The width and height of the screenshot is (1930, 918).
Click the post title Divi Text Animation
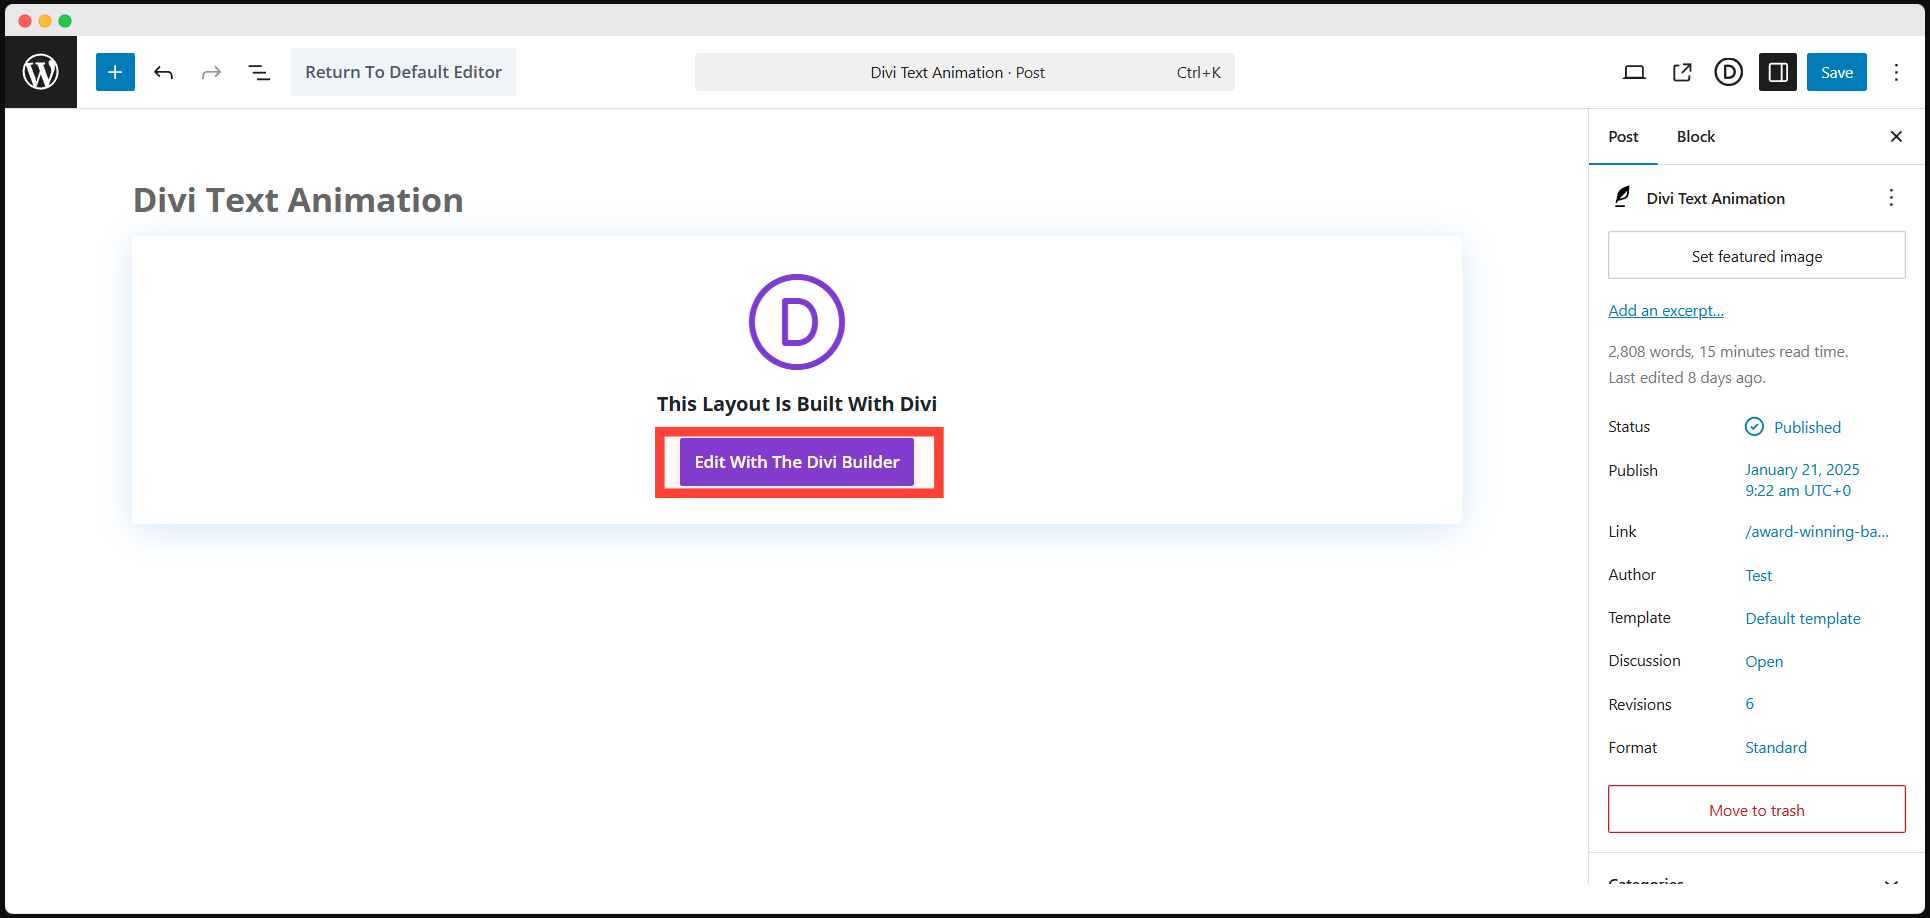pos(298,200)
